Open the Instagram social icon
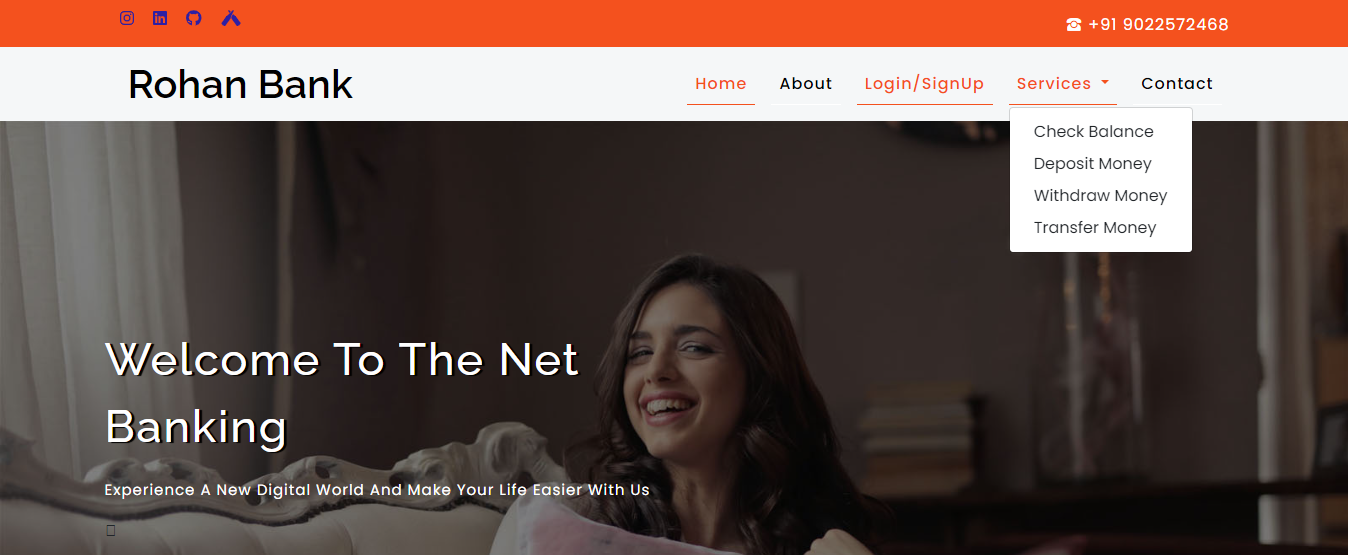The image size is (1348, 555). point(127,18)
